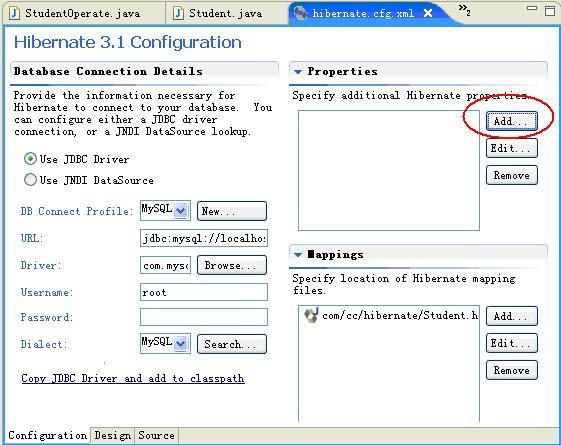Search for a Hibernate dialect
Screen dimensions: 561x445
pyautogui.click(x=232, y=344)
